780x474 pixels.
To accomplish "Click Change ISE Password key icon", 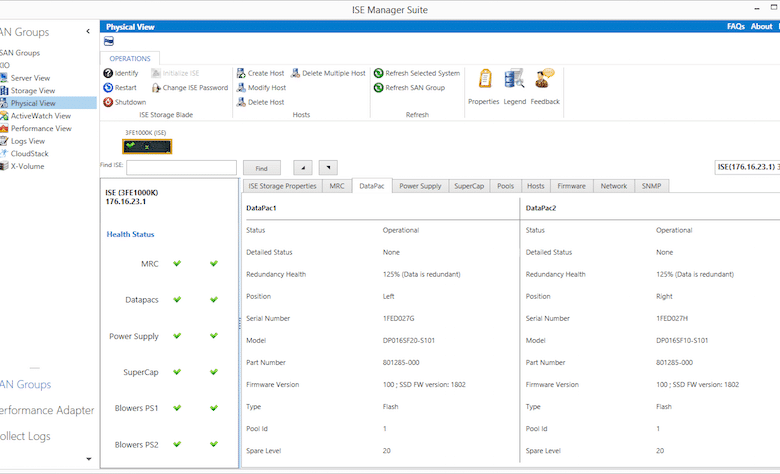I will coord(156,88).
